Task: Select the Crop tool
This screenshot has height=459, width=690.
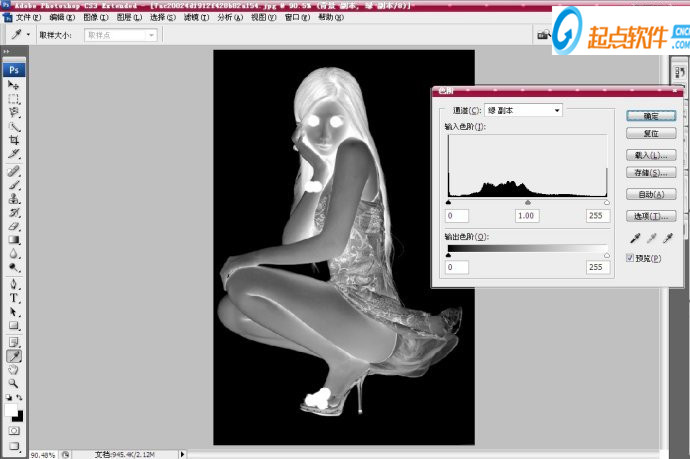Action: click(x=14, y=140)
